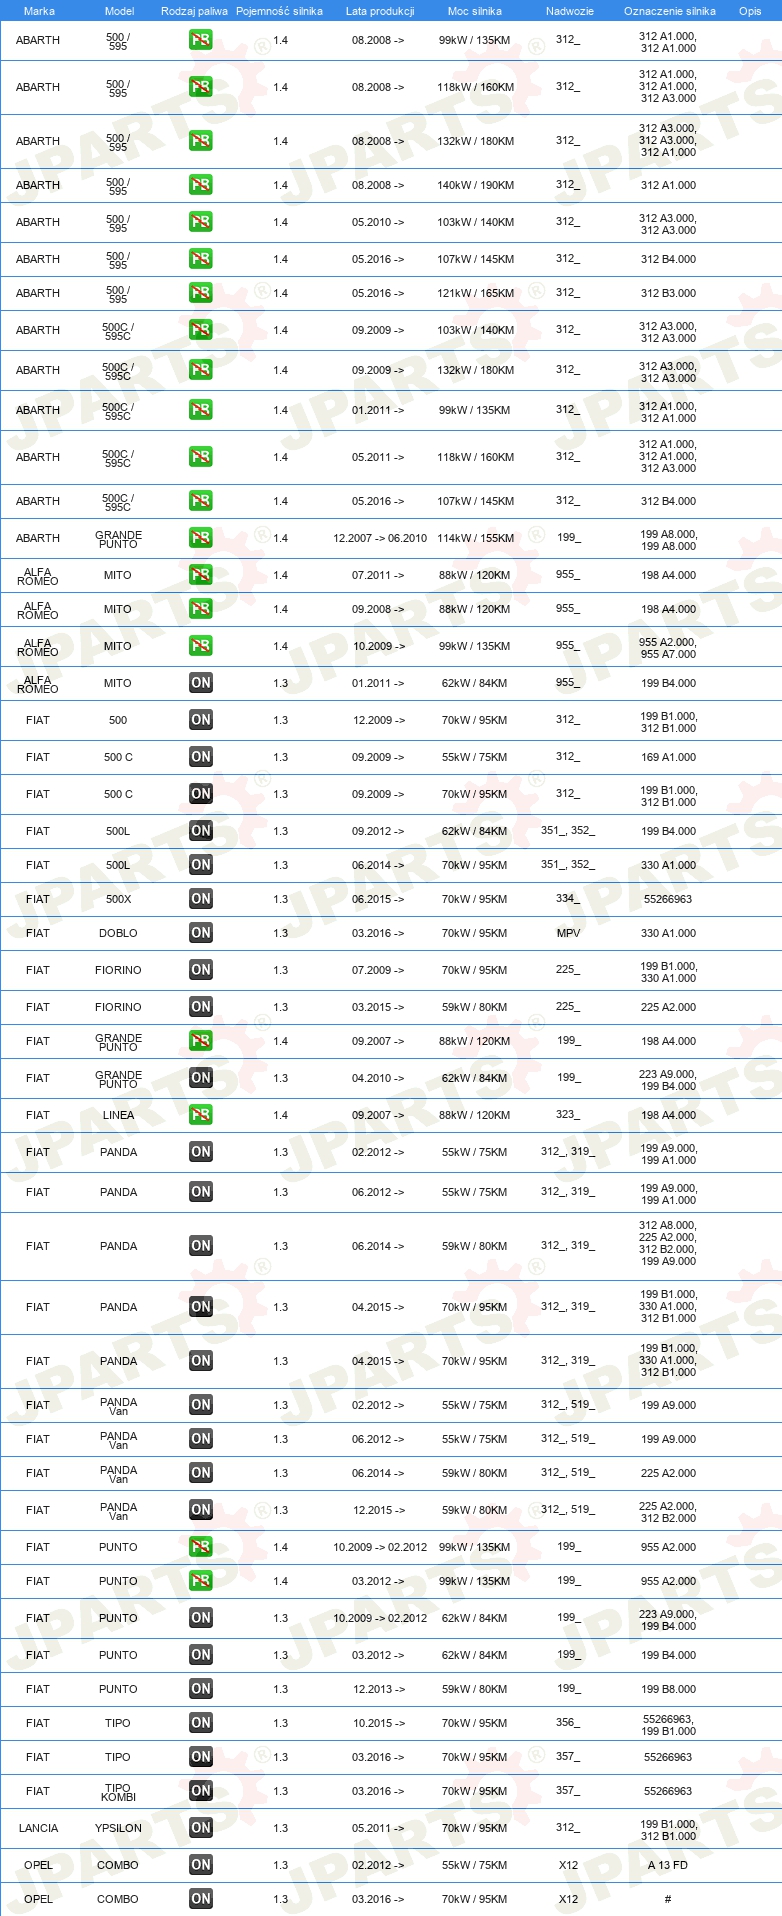Click the diesel ON icon in the Fiat Punto 12.2013 row
This screenshot has height=1916, width=782.
click(201, 1689)
